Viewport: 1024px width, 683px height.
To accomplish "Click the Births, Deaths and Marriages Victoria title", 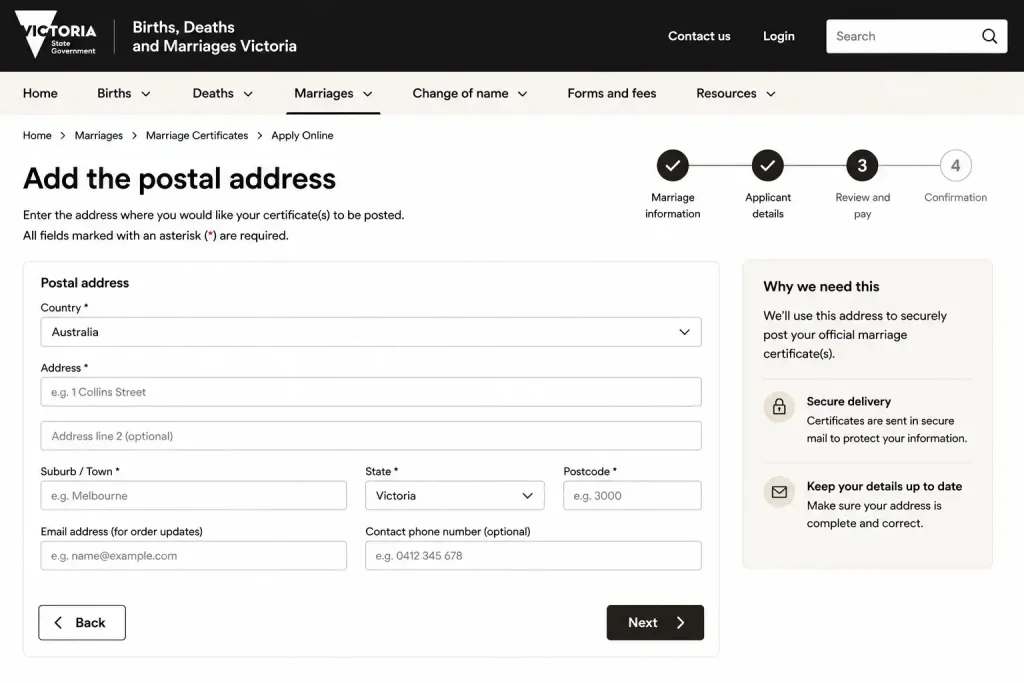I will [214, 37].
